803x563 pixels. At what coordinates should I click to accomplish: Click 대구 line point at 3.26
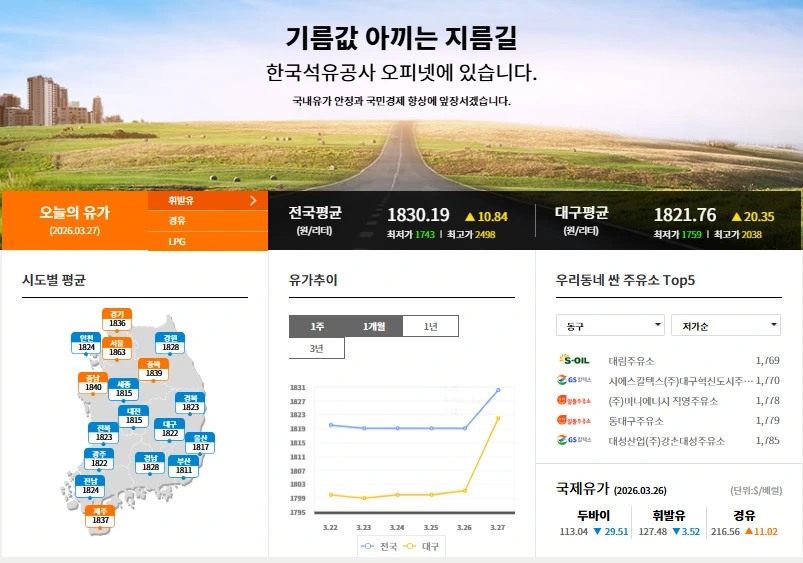point(465,491)
